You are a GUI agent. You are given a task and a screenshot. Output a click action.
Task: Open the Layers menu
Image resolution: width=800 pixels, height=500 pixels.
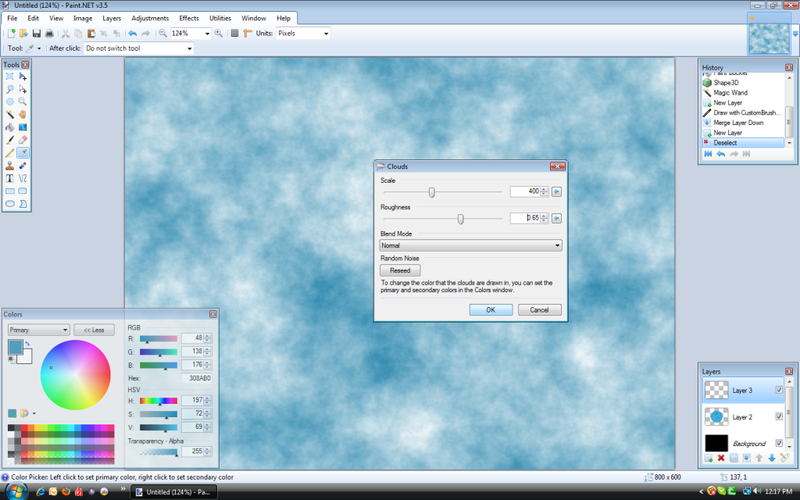tap(112, 18)
